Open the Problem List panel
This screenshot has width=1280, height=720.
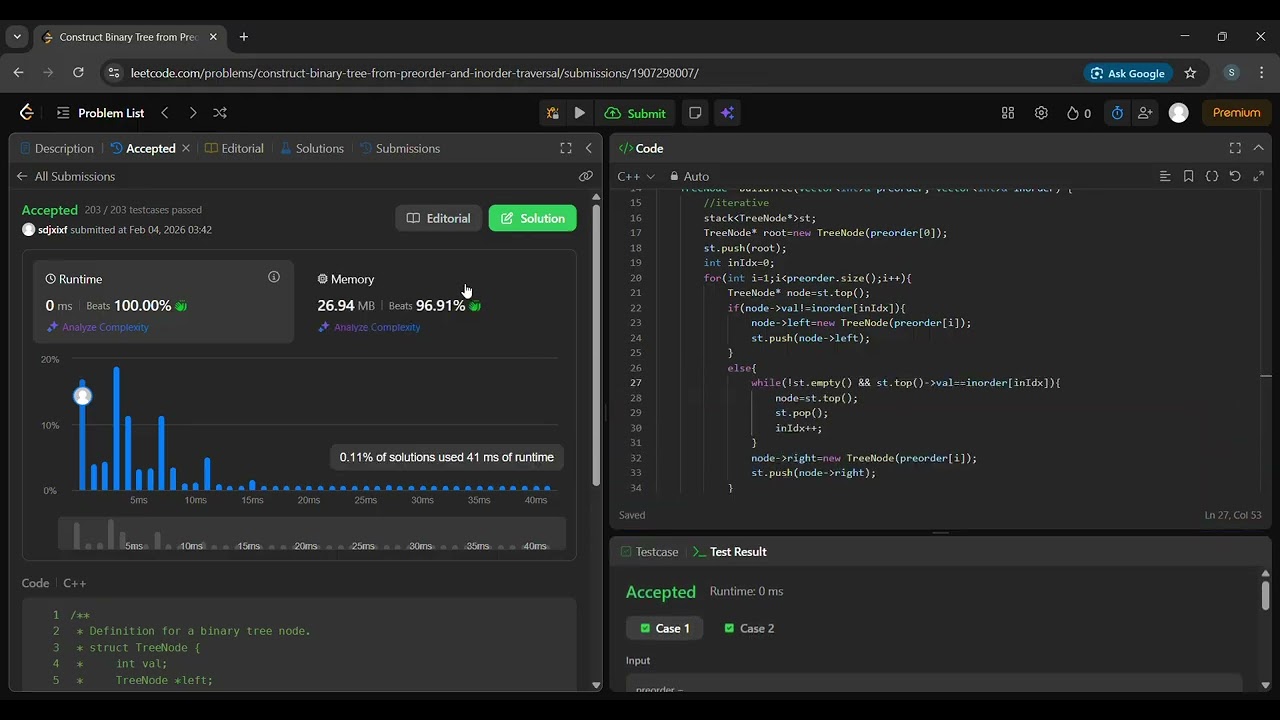tap(101, 113)
